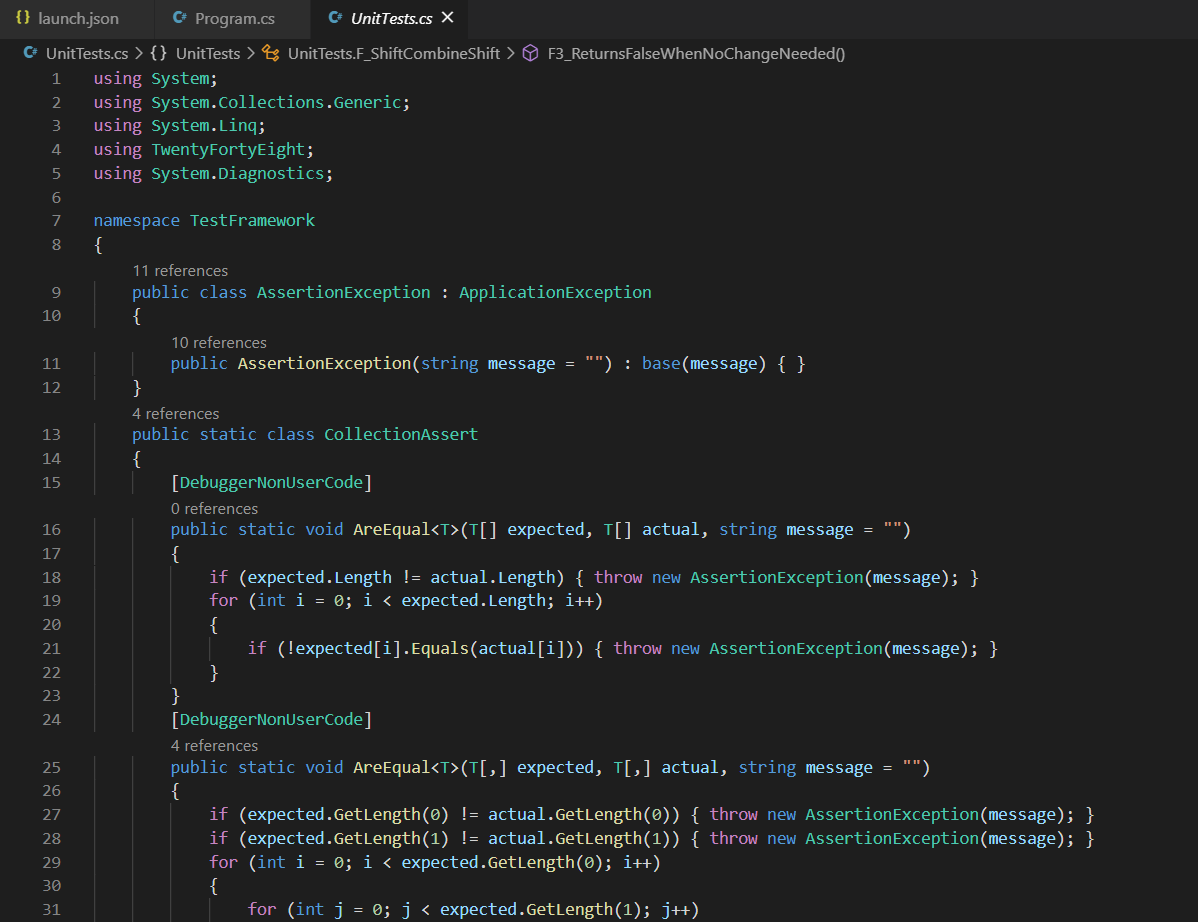Show the 10 references CodeLens
Screen dimensions: 1198x922
tap(219, 342)
